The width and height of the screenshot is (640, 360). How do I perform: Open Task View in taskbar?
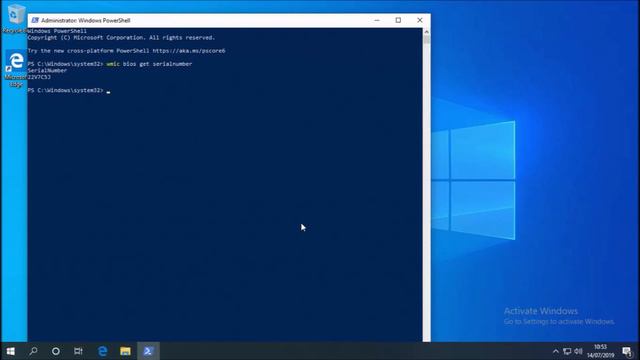(x=78, y=351)
